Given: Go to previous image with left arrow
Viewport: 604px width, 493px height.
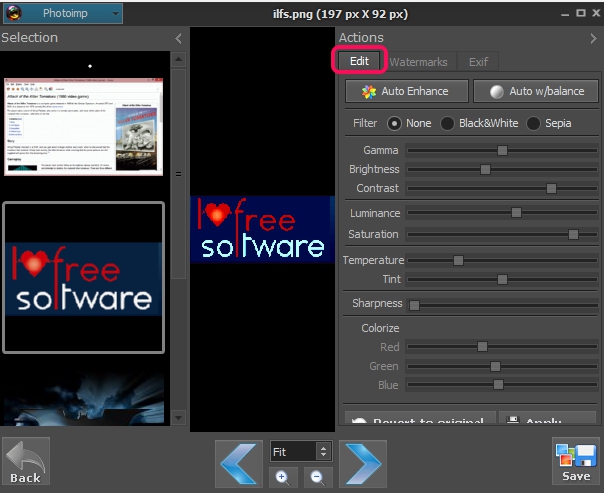Looking at the screenshot, I should click(239, 463).
